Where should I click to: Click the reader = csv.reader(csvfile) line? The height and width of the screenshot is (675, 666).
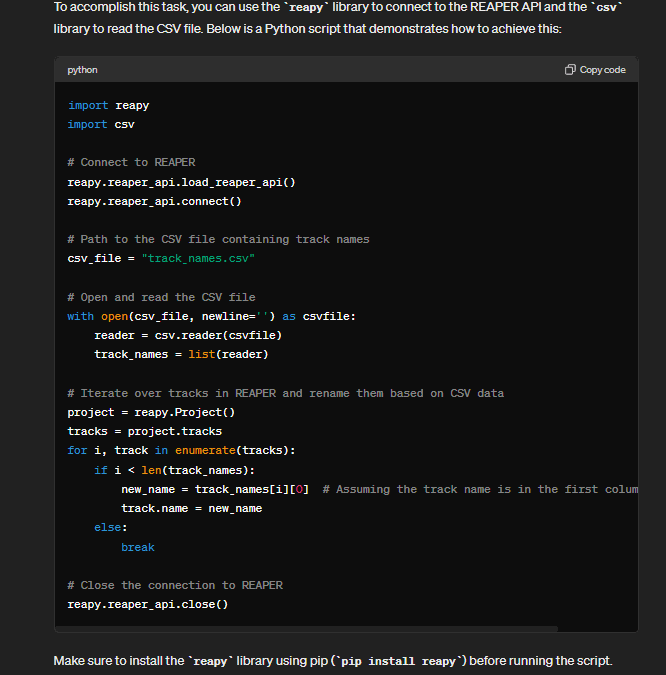point(188,335)
